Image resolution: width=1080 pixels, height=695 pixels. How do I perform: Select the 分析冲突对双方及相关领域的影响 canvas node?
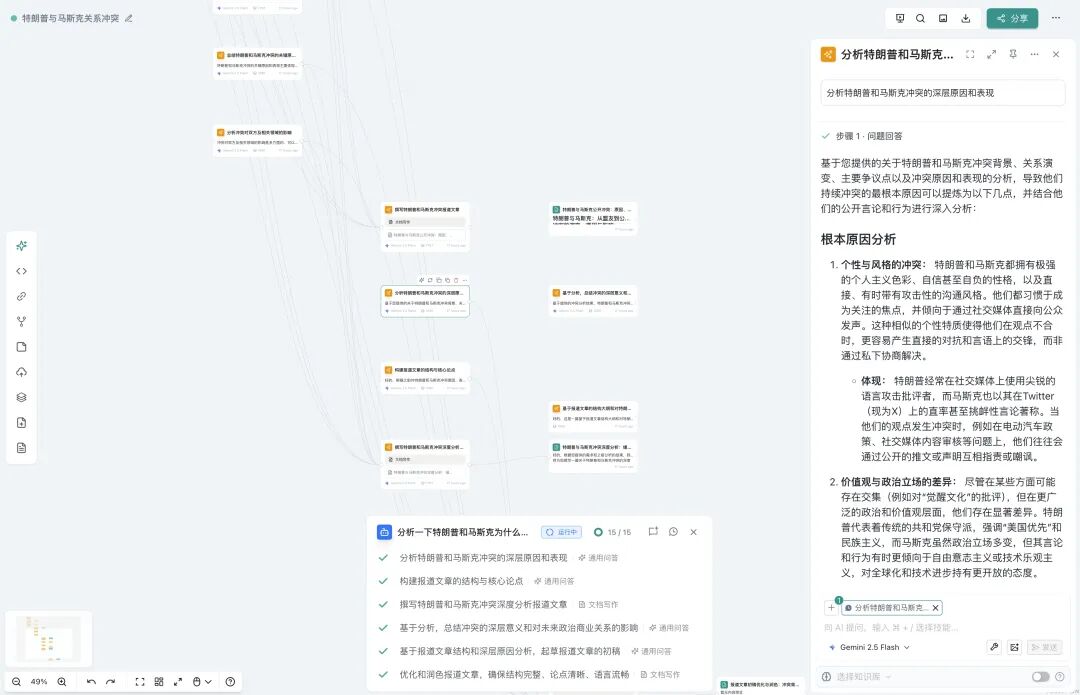[x=258, y=141]
